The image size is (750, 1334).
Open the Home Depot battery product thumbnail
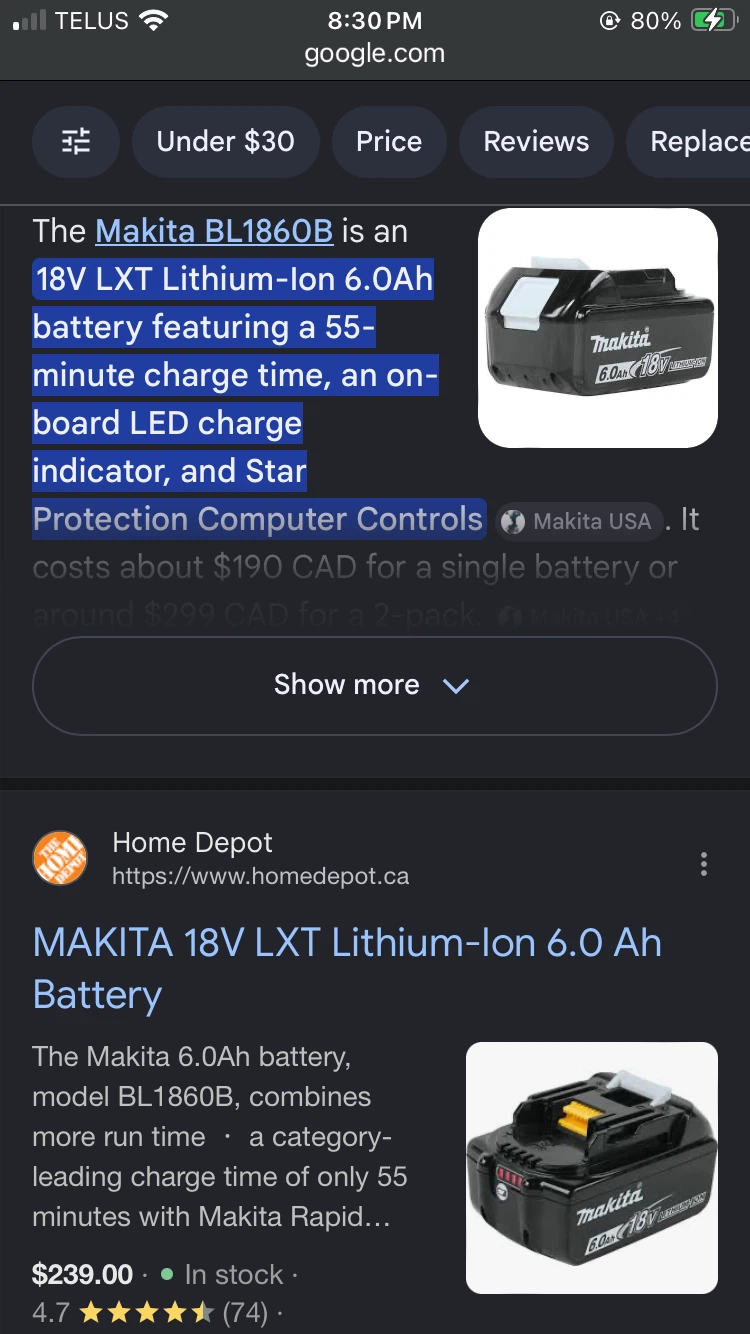point(592,1168)
